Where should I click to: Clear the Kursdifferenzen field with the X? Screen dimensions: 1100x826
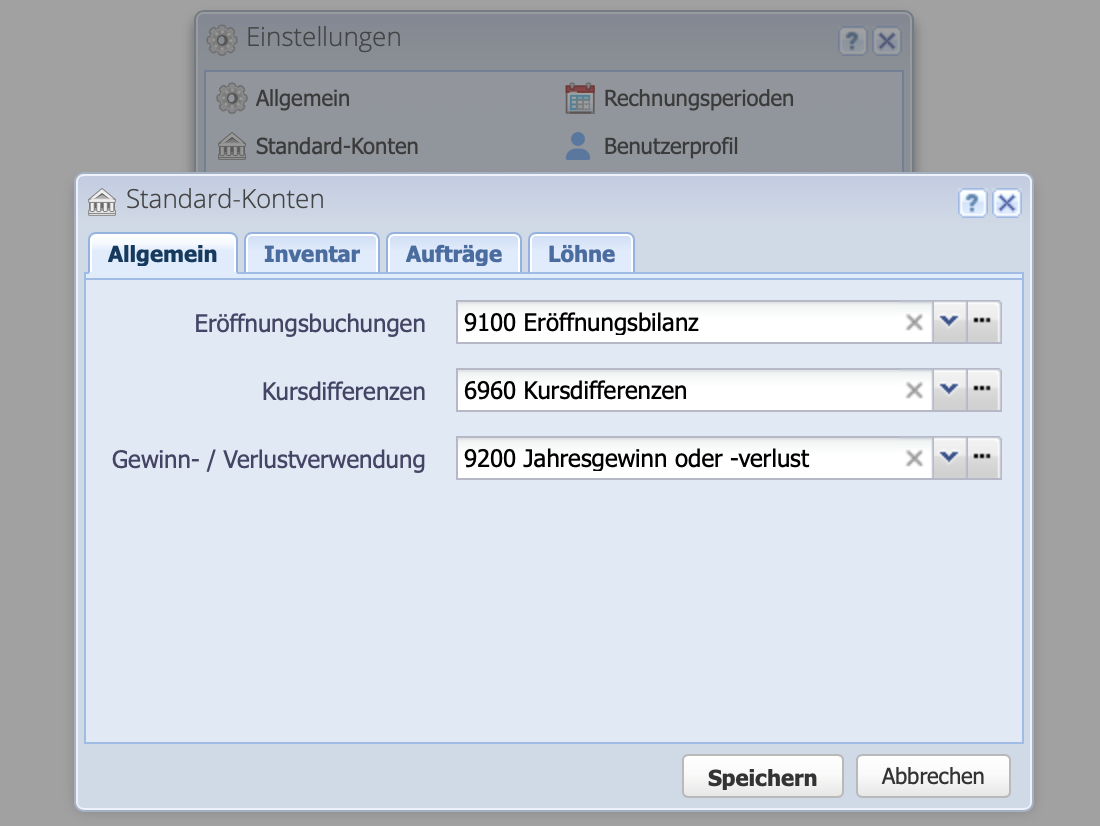click(x=913, y=390)
